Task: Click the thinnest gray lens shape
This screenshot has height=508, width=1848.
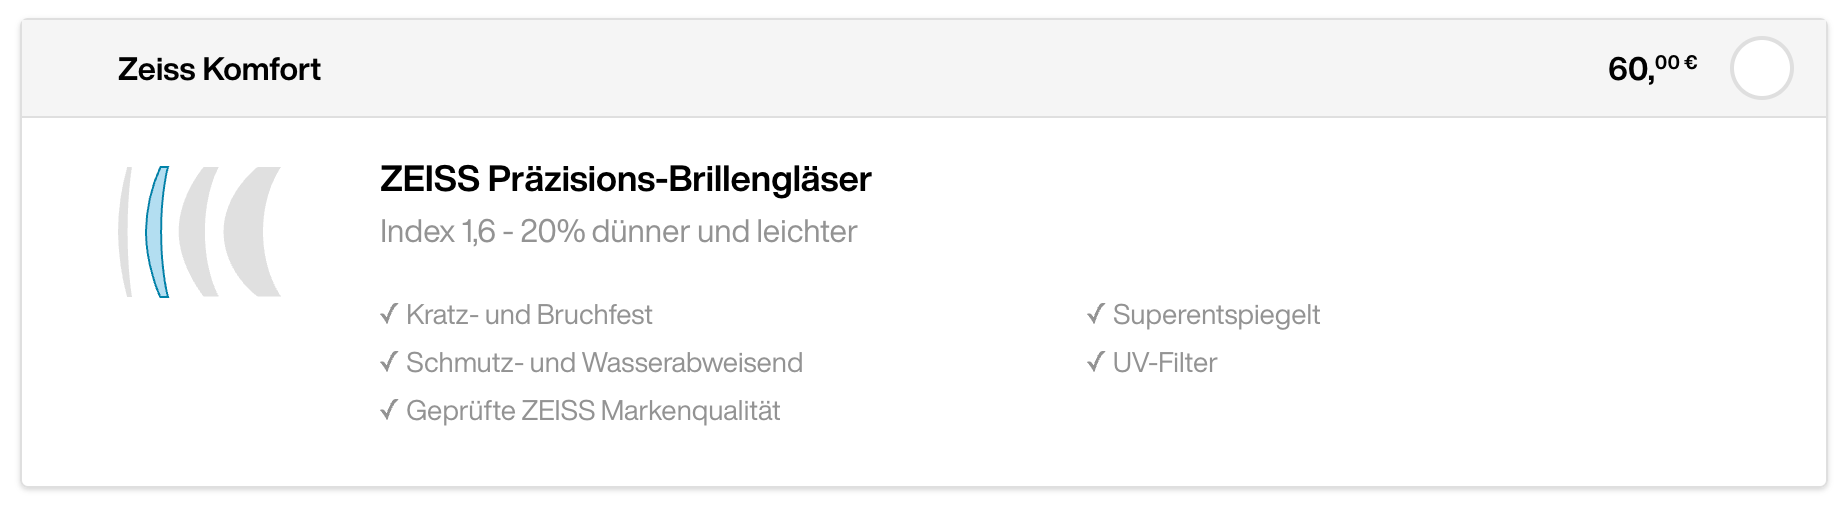Action: pyautogui.click(x=125, y=232)
